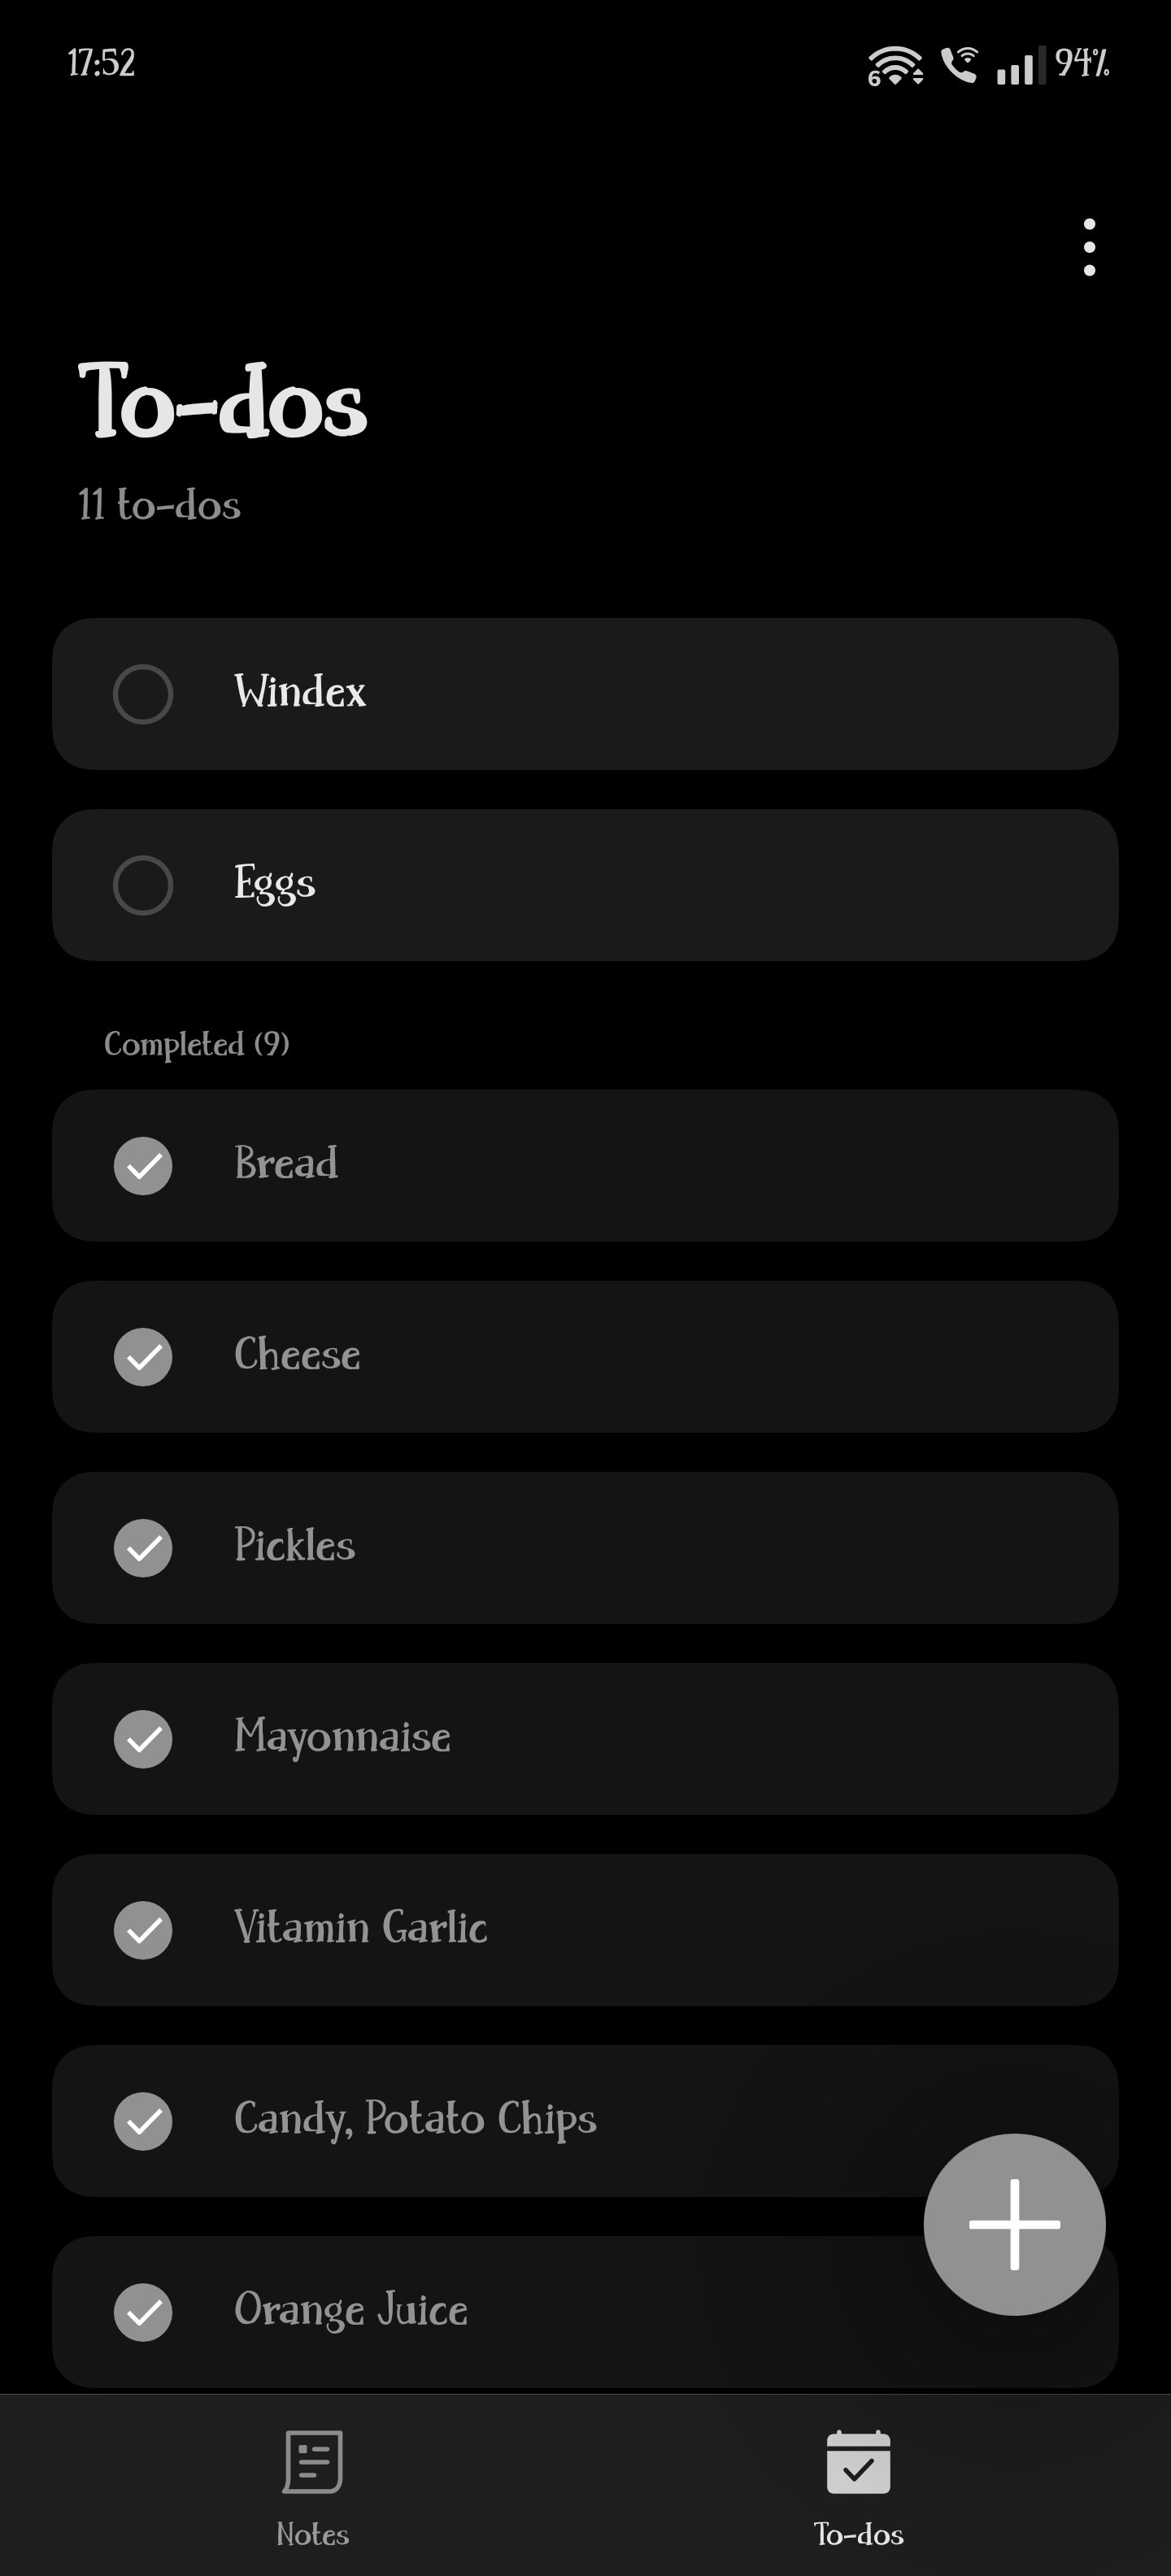The height and width of the screenshot is (2576, 1171).
Task: Open the three-dot overflow menu
Action: pos(1089,247)
